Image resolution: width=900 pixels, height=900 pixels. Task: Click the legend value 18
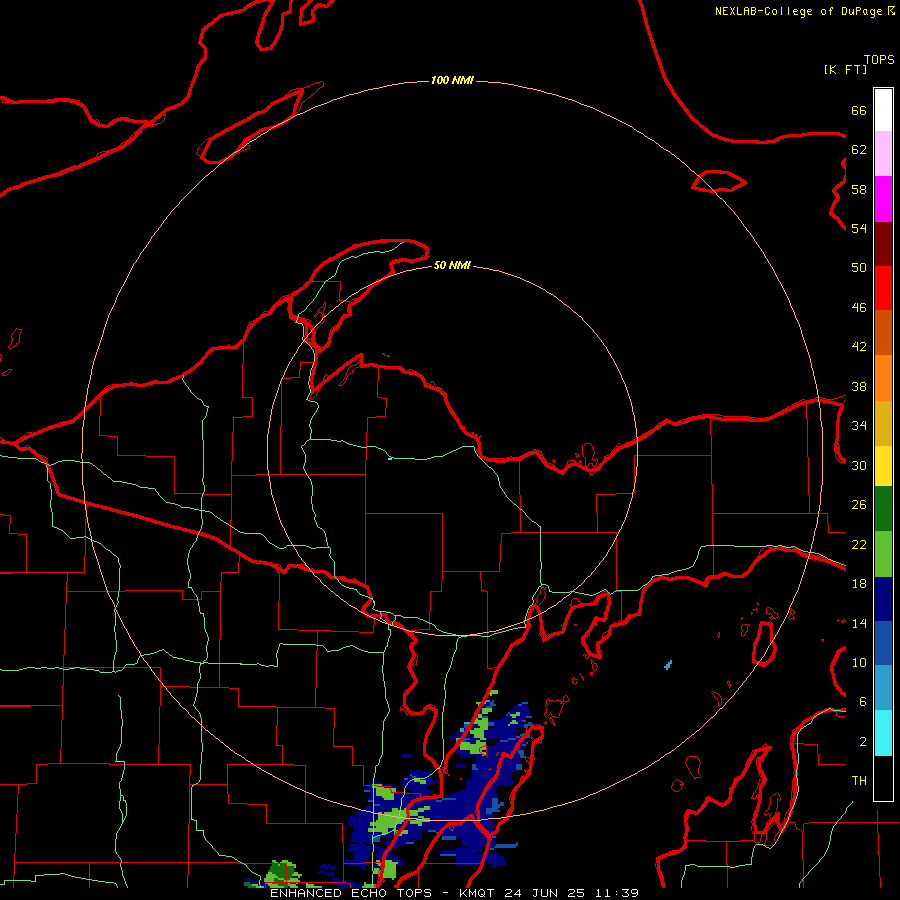pyautogui.click(x=859, y=584)
